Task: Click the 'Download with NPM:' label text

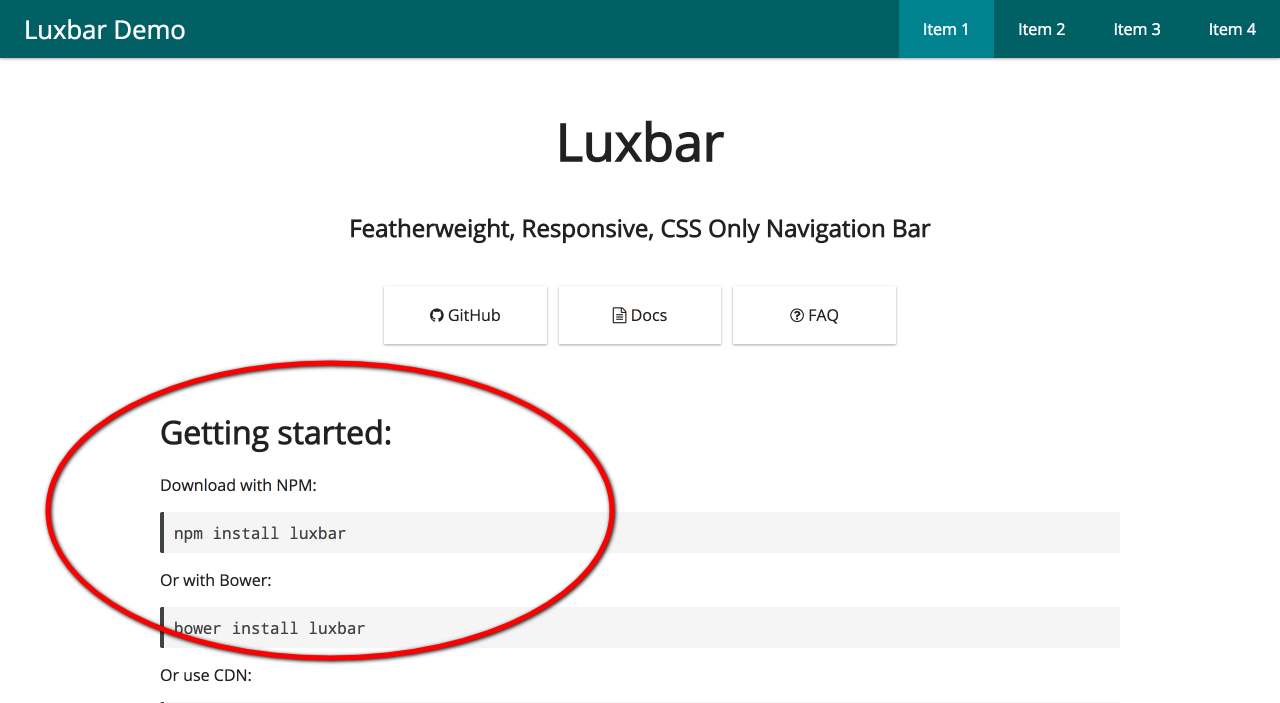Action: [x=237, y=485]
